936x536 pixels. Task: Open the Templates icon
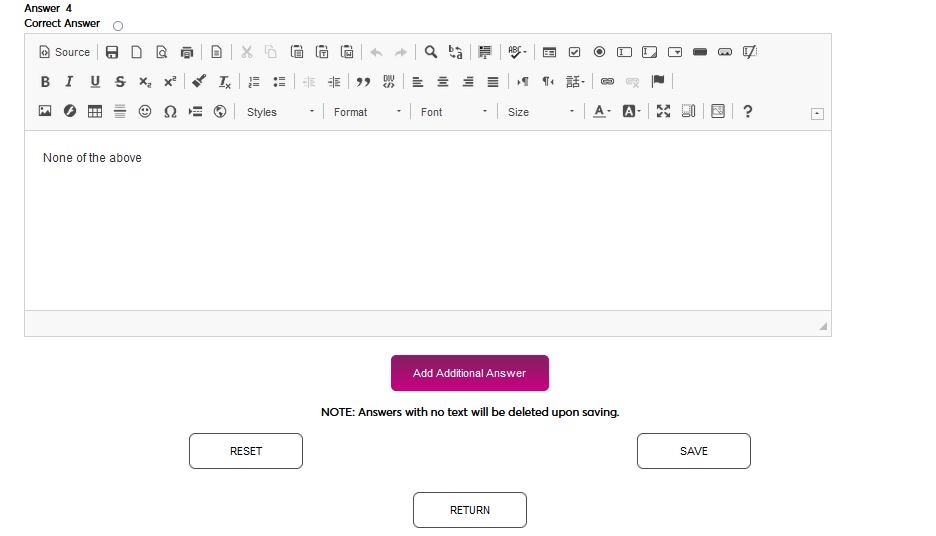tap(217, 52)
